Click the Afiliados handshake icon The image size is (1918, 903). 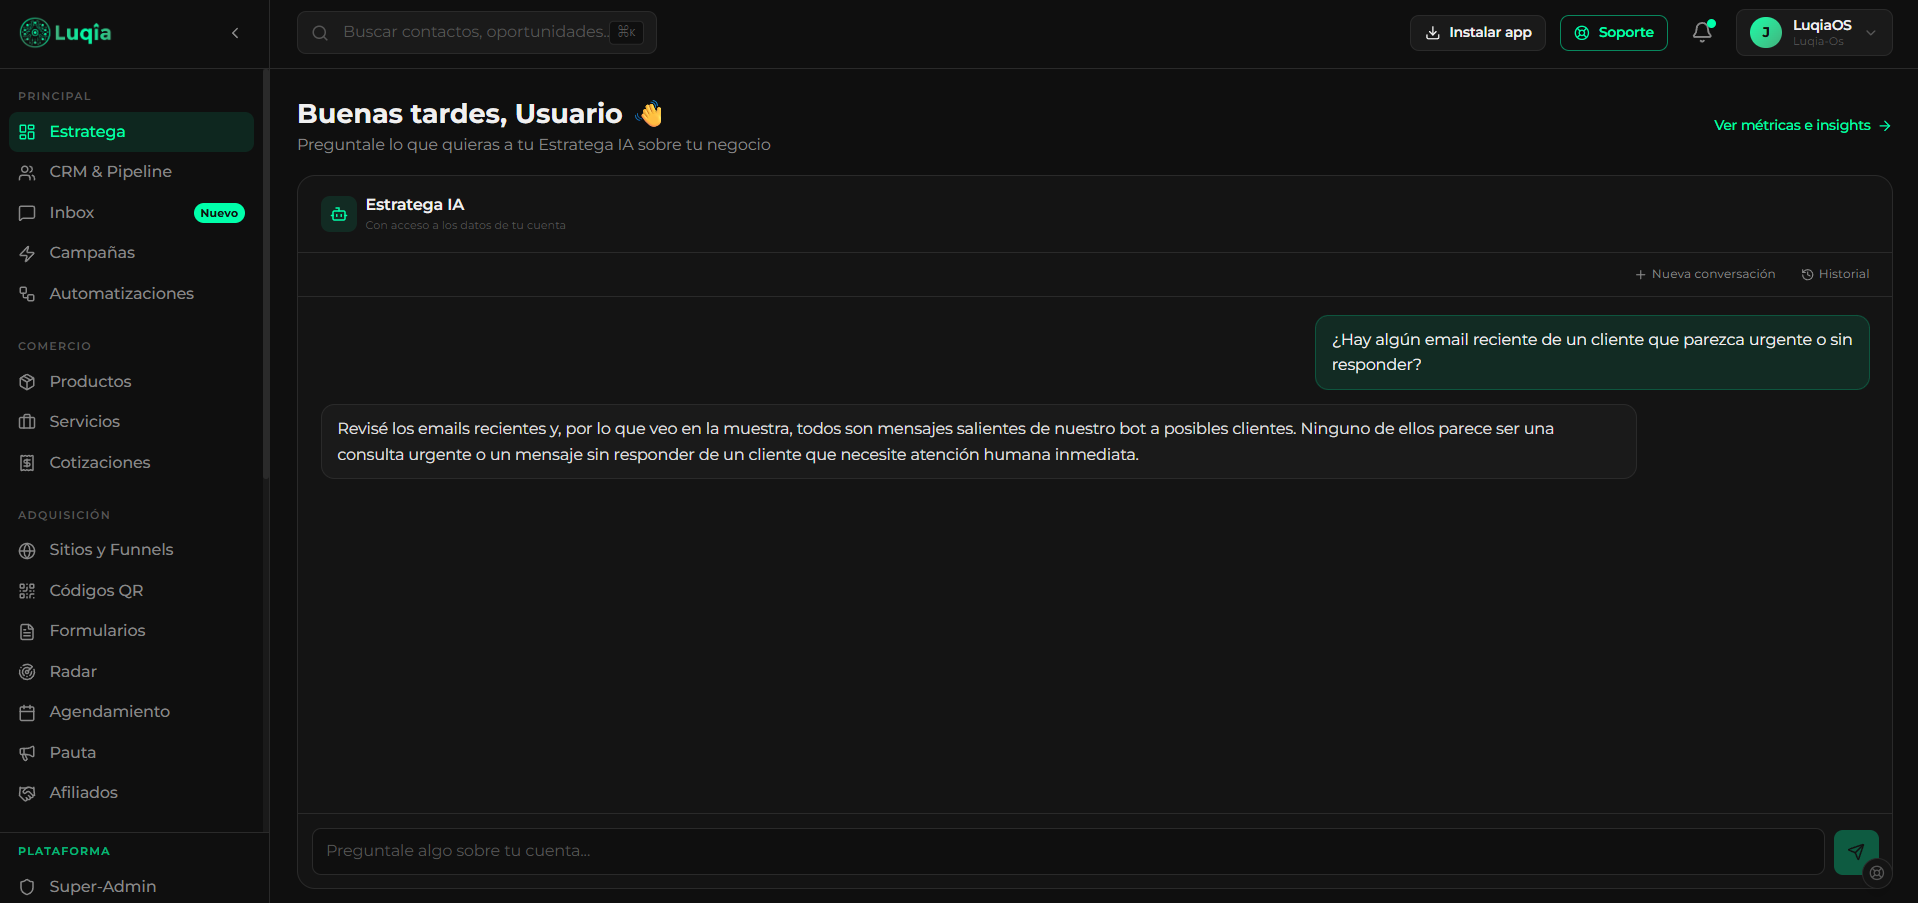(x=27, y=793)
